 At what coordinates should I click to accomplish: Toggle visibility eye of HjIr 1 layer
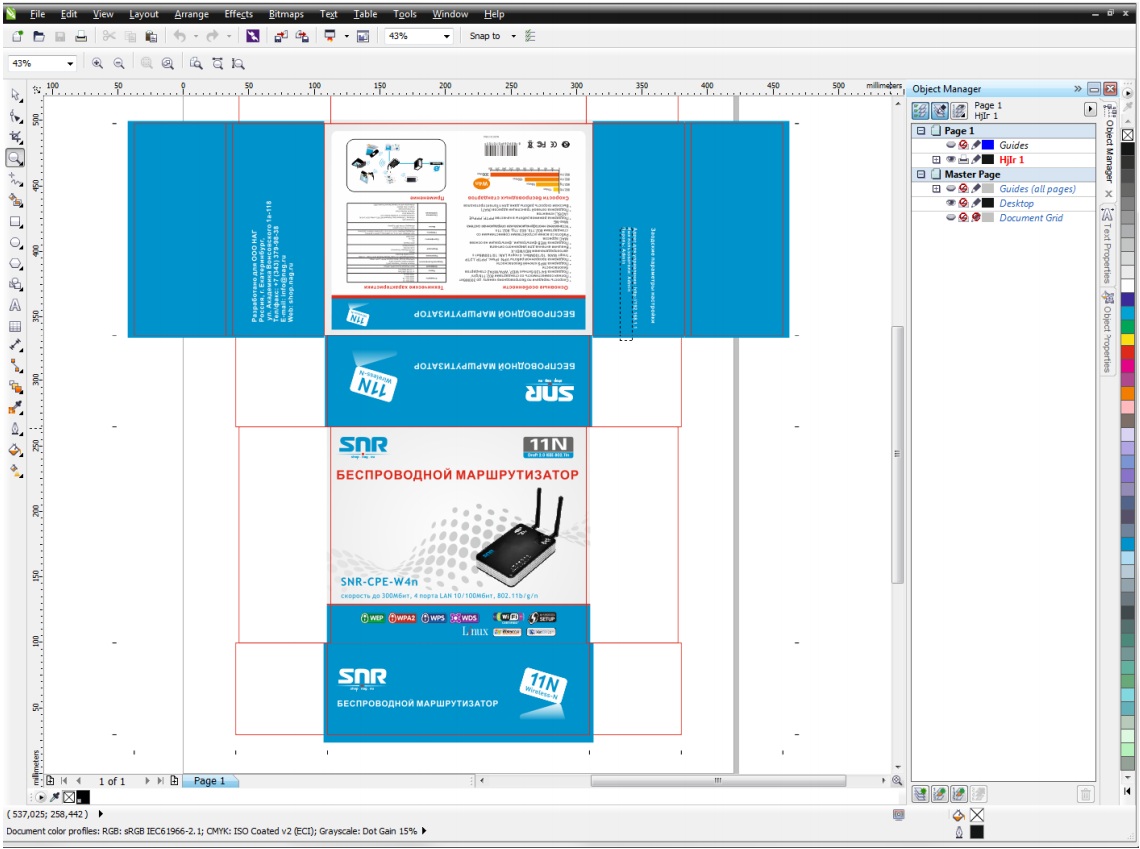coord(951,160)
